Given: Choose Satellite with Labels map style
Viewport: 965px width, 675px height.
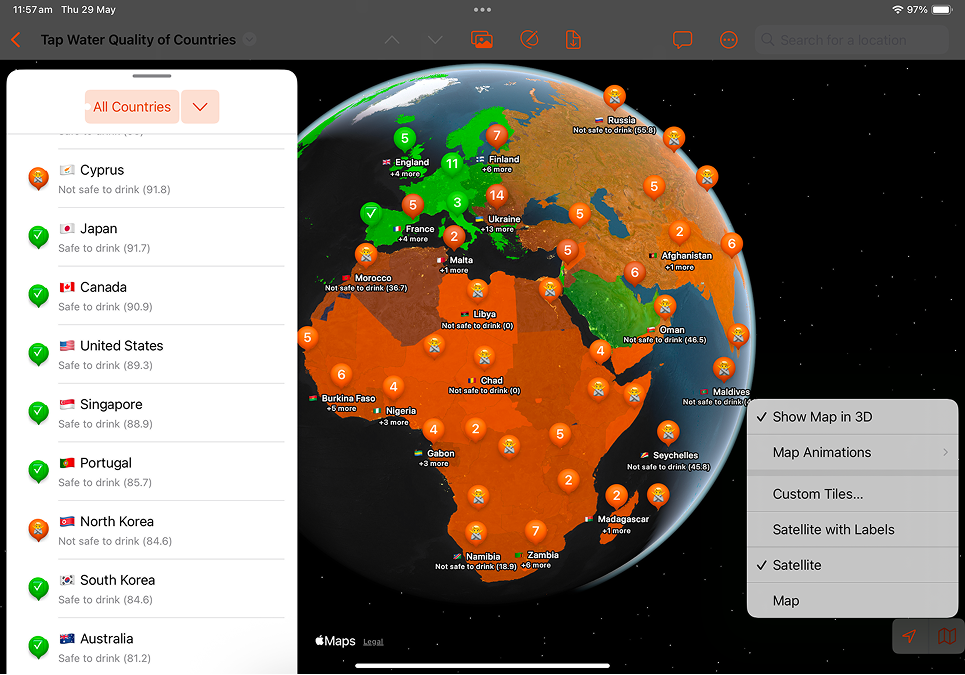Looking at the screenshot, I should pyautogui.click(x=852, y=529).
